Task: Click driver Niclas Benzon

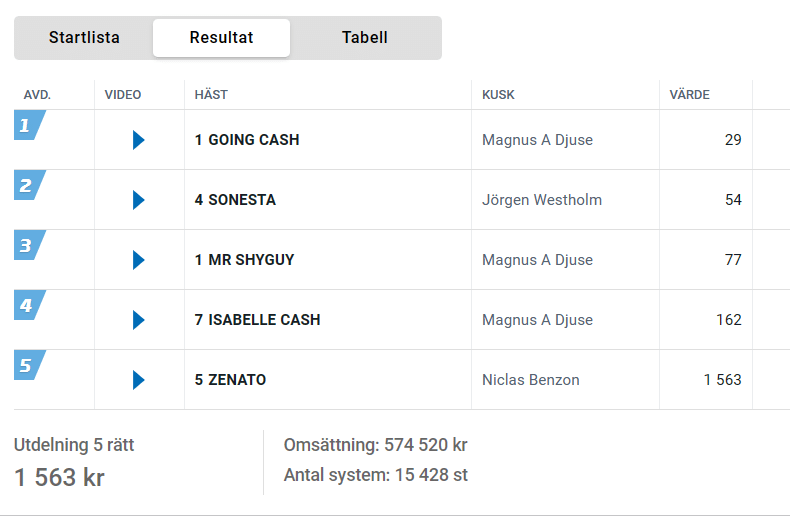Action: [x=531, y=380]
